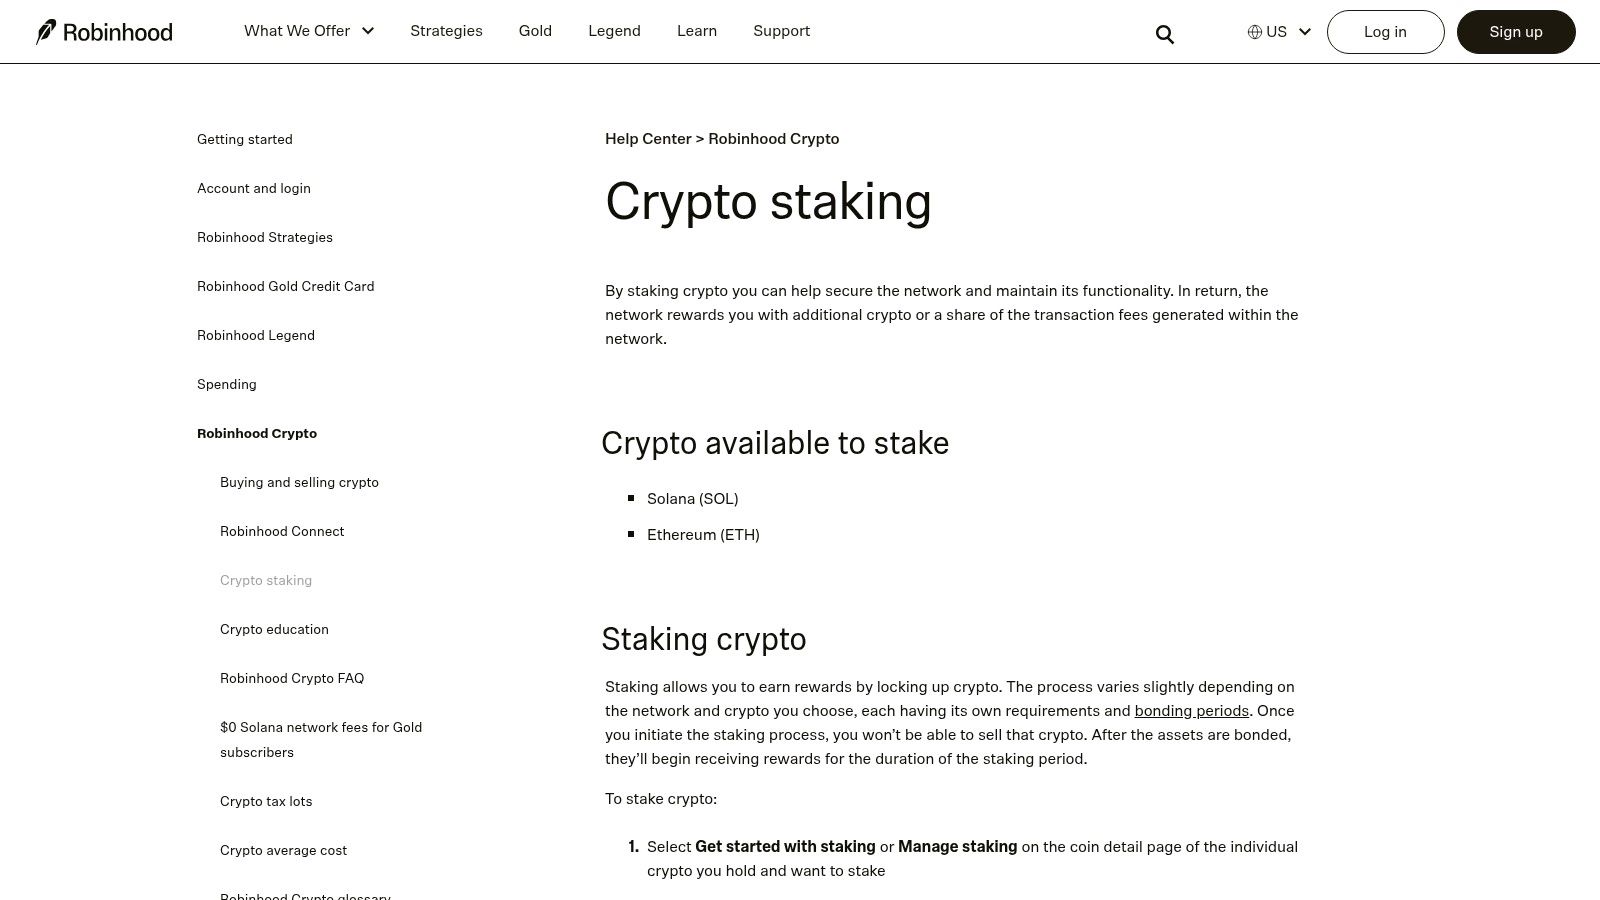This screenshot has width=1600, height=900.
Task: Open the Strategies menu item
Action: point(446,31)
